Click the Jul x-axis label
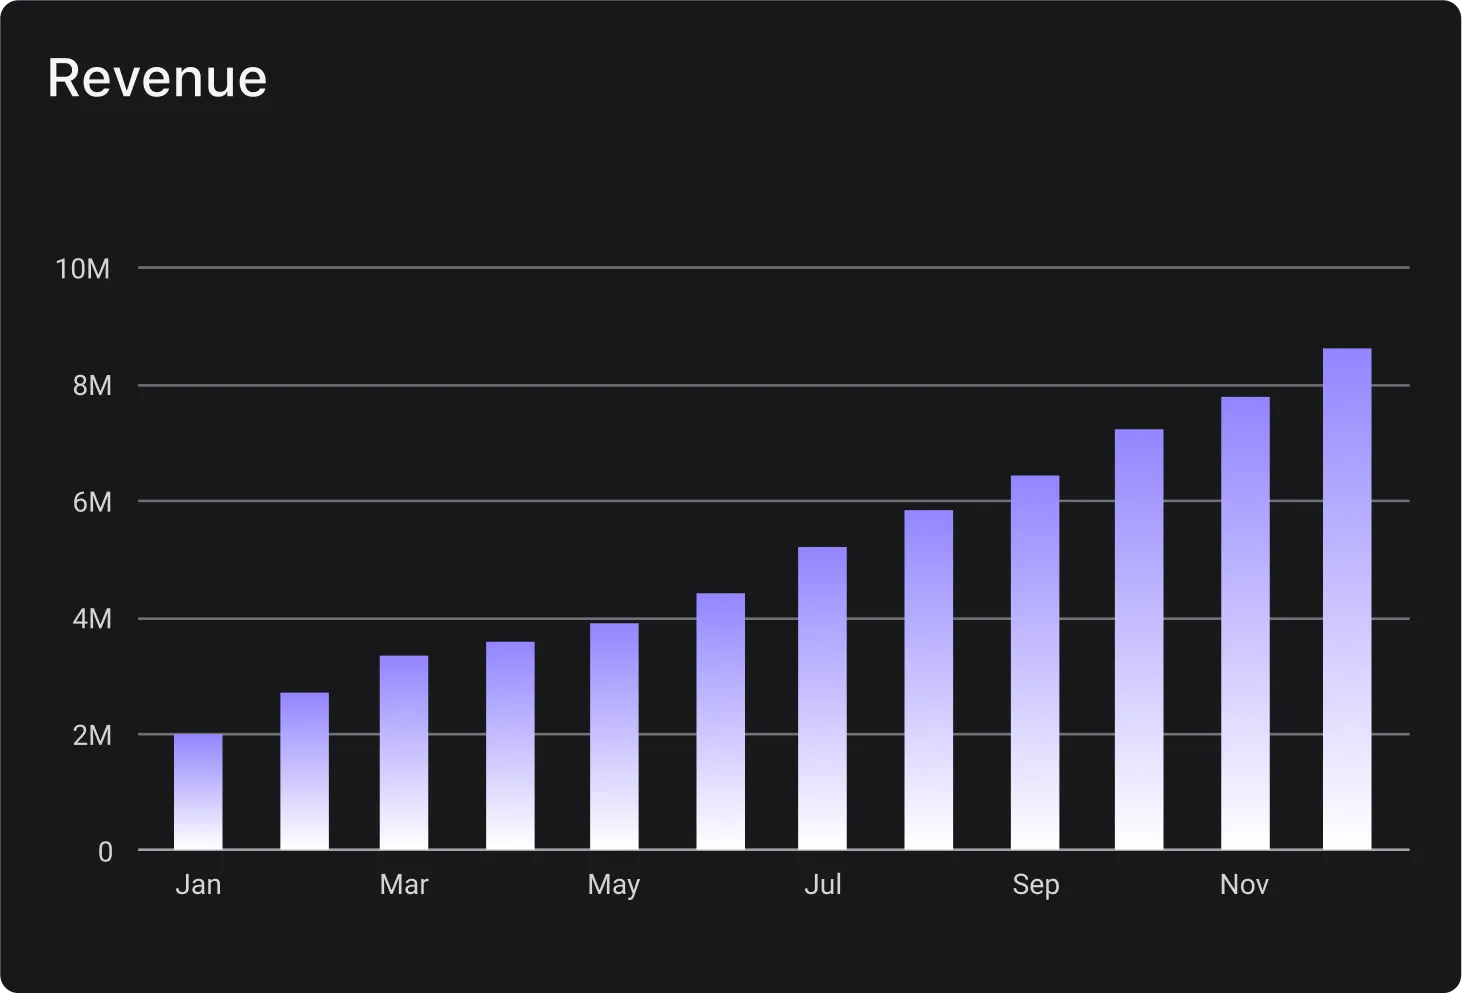Viewport: 1462px width, 993px height. (822, 885)
